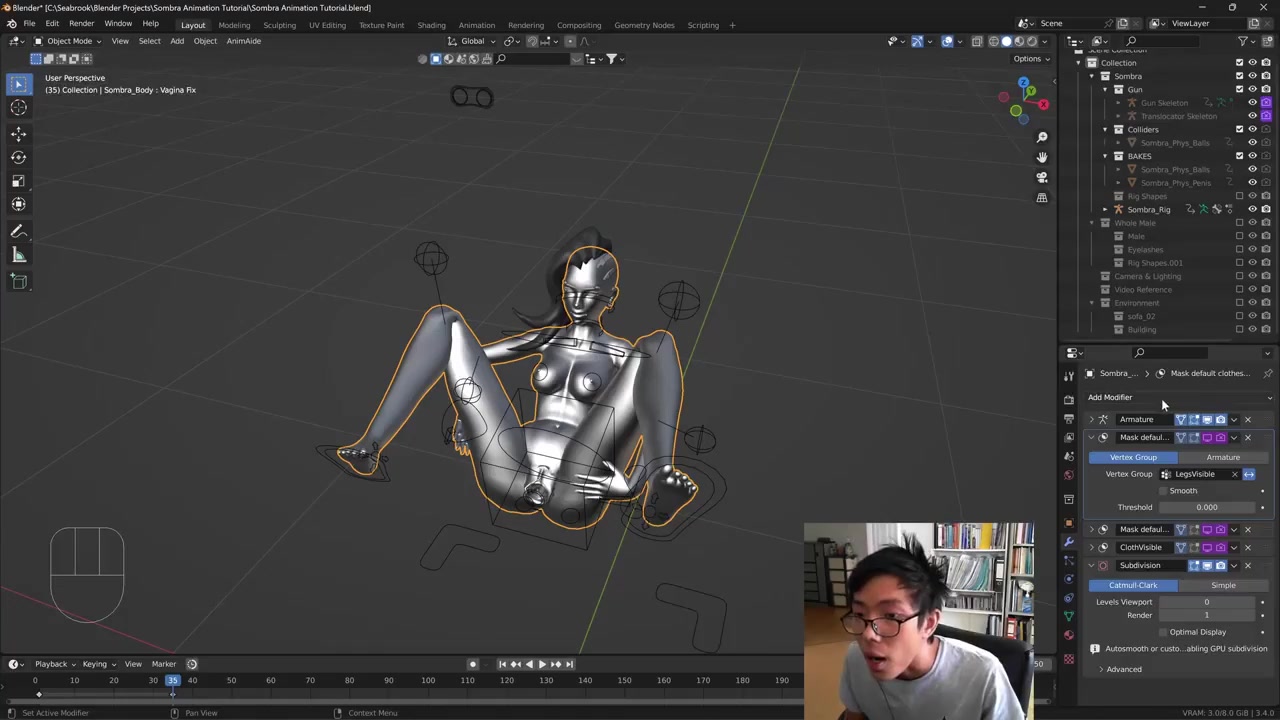Open the Object Mode dropdown
Viewport: 1280px width, 720px height.
click(x=68, y=41)
